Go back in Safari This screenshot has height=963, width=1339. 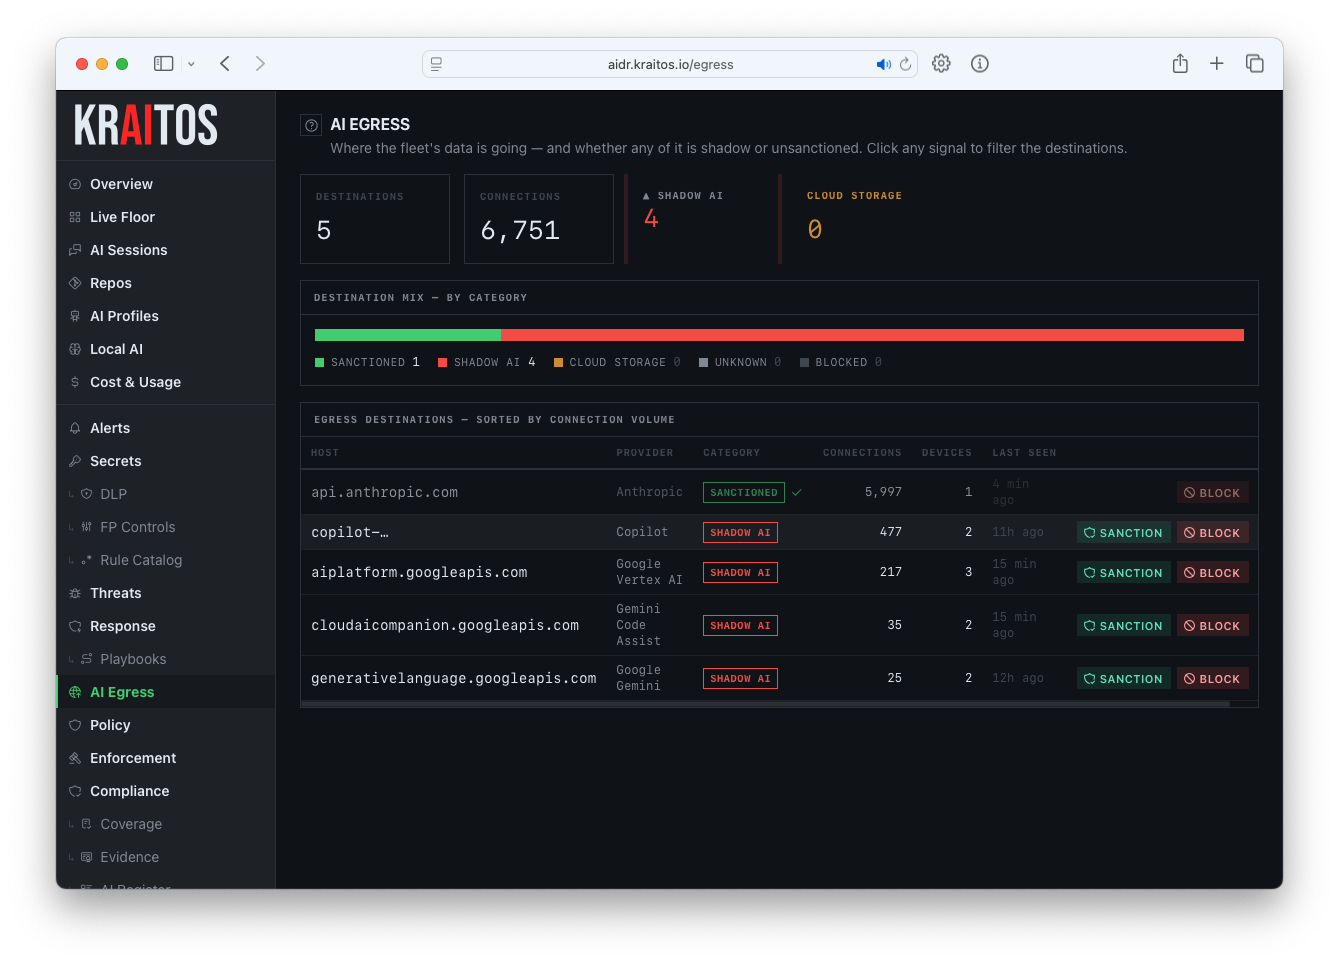(x=225, y=64)
